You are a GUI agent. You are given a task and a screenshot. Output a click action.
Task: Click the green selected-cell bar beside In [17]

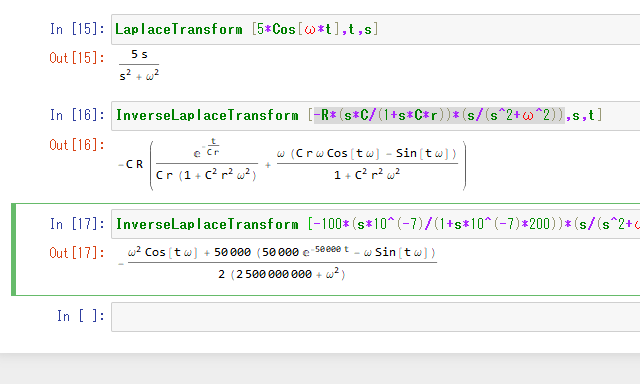[13, 249]
